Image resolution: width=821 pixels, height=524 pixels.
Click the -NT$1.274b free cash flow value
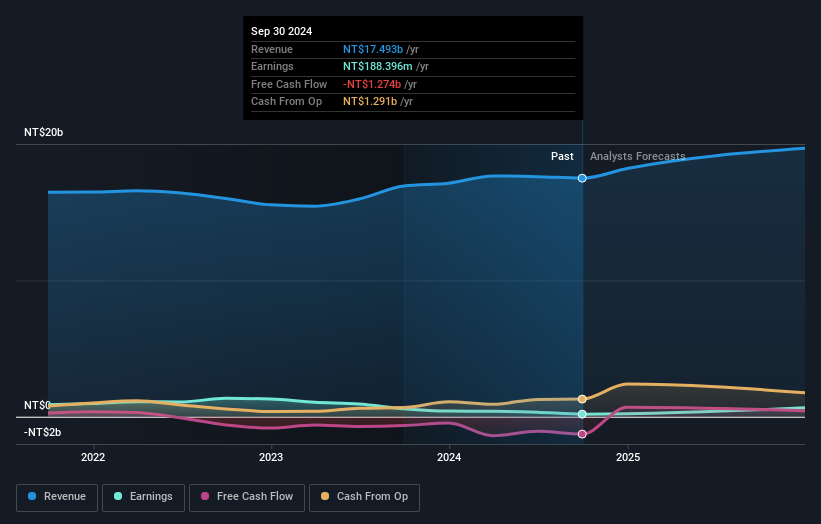pyautogui.click(x=372, y=84)
